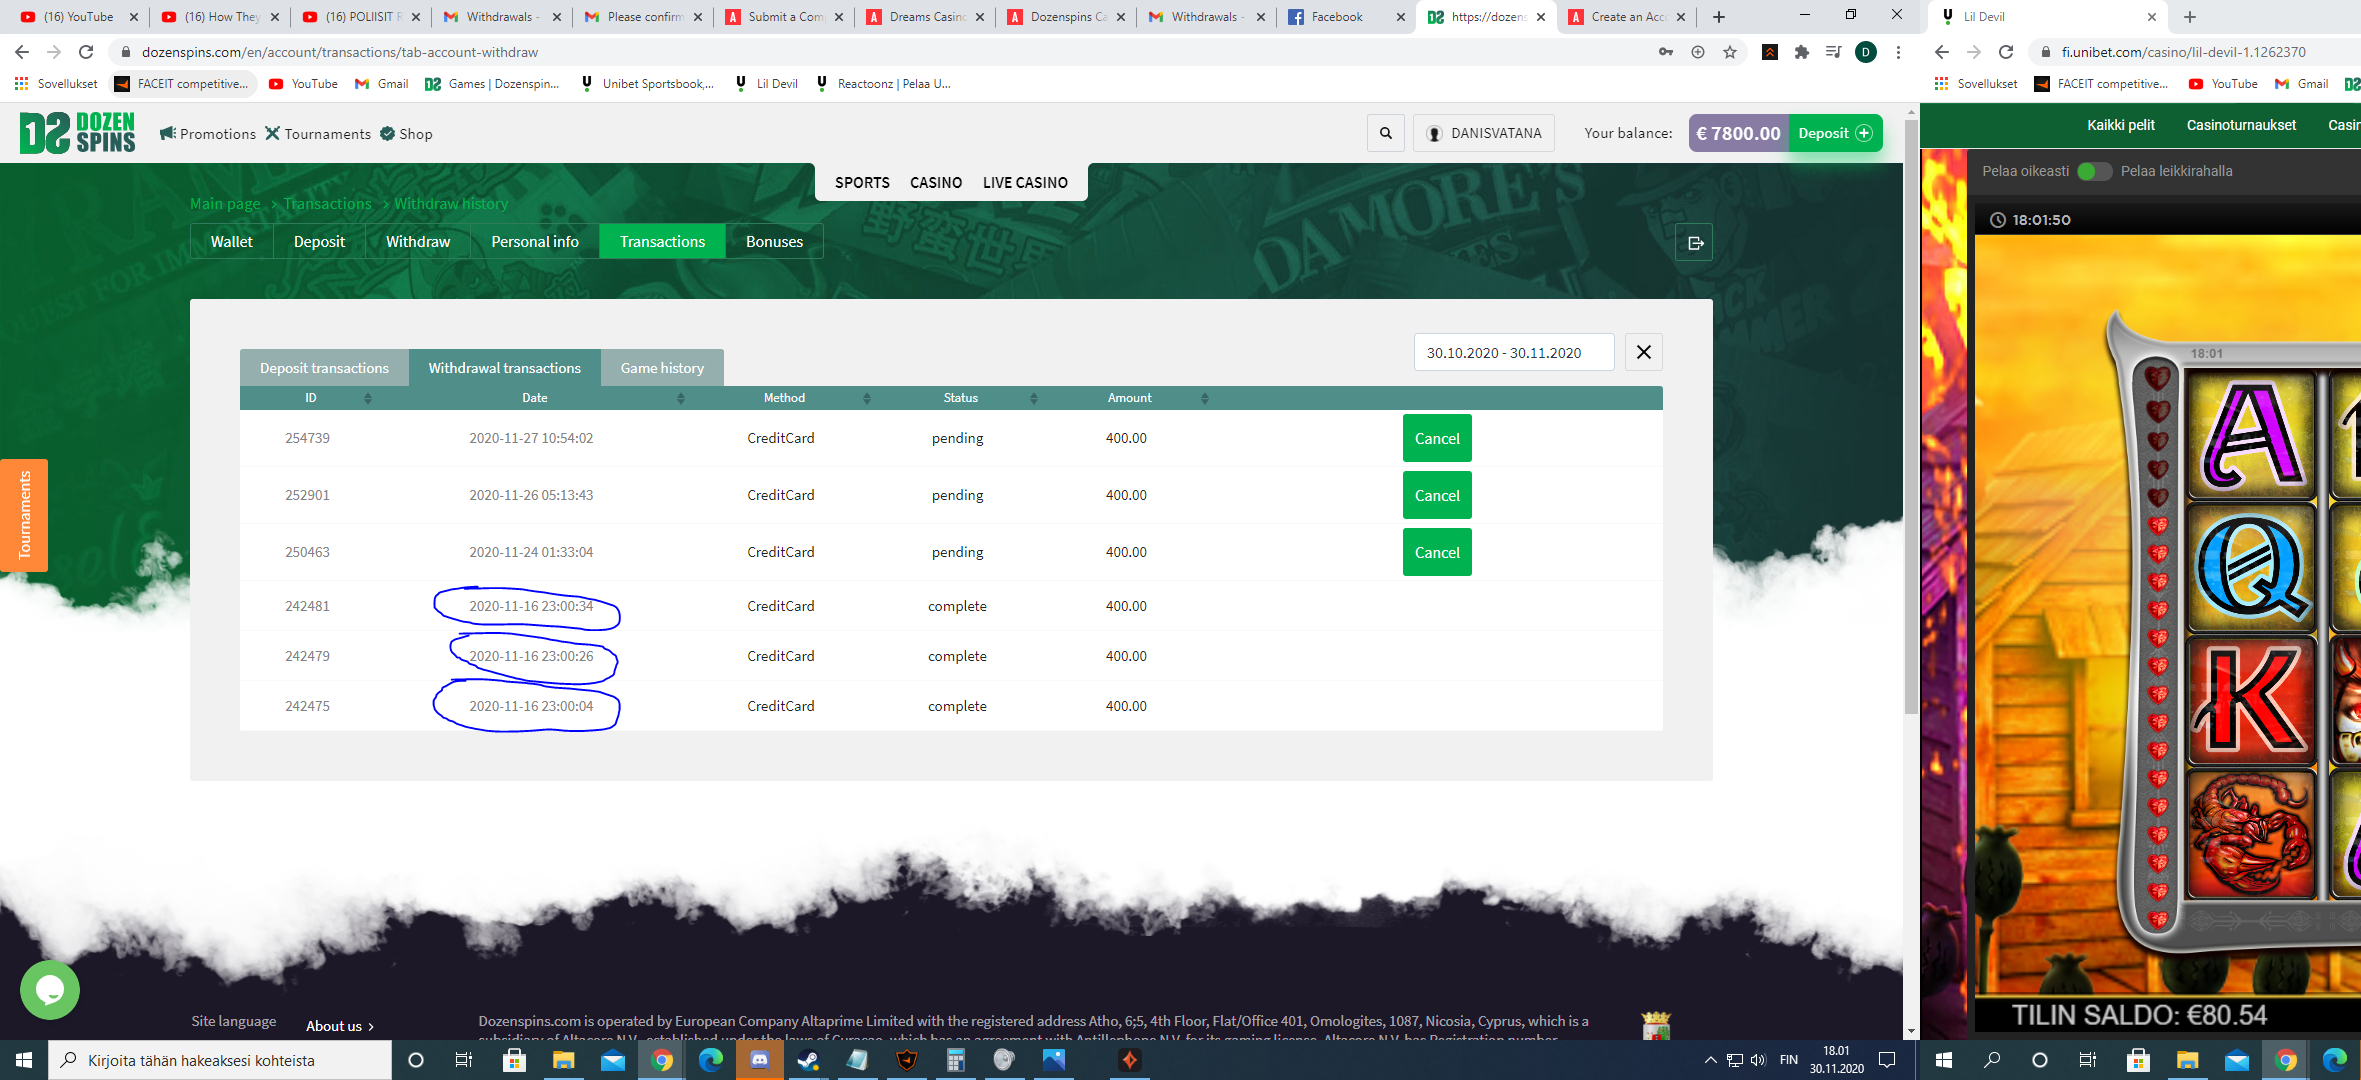Open the DANISVATANA account menu
The image size is (2361, 1080).
[x=1484, y=133]
